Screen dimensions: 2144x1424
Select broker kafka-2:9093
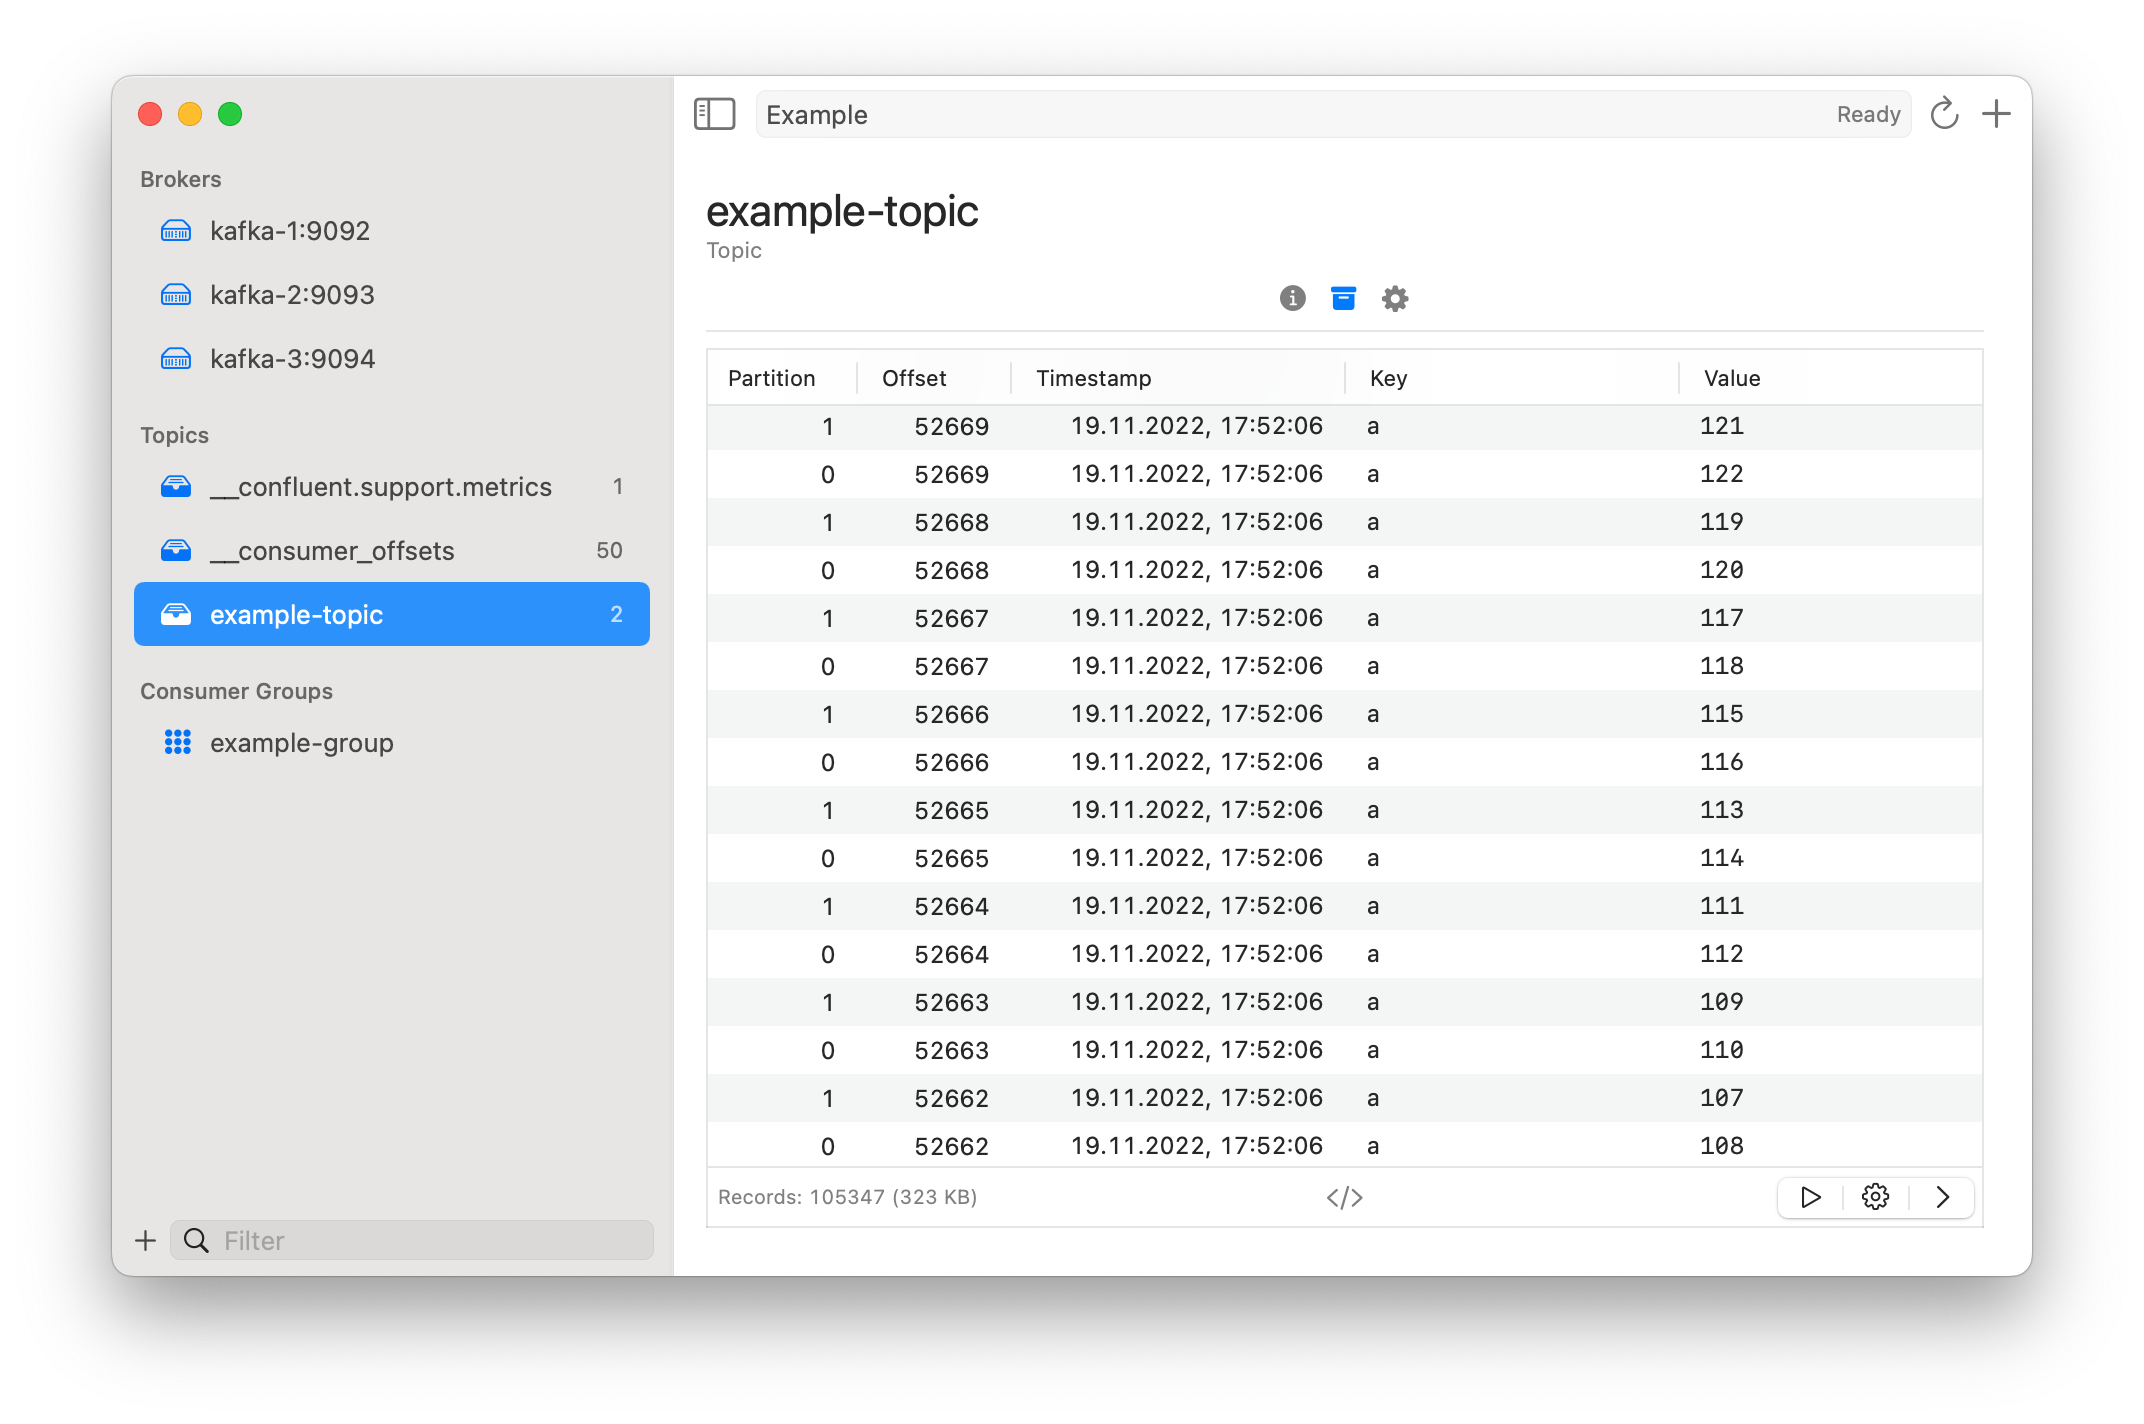pyautogui.click(x=392, y=295)
